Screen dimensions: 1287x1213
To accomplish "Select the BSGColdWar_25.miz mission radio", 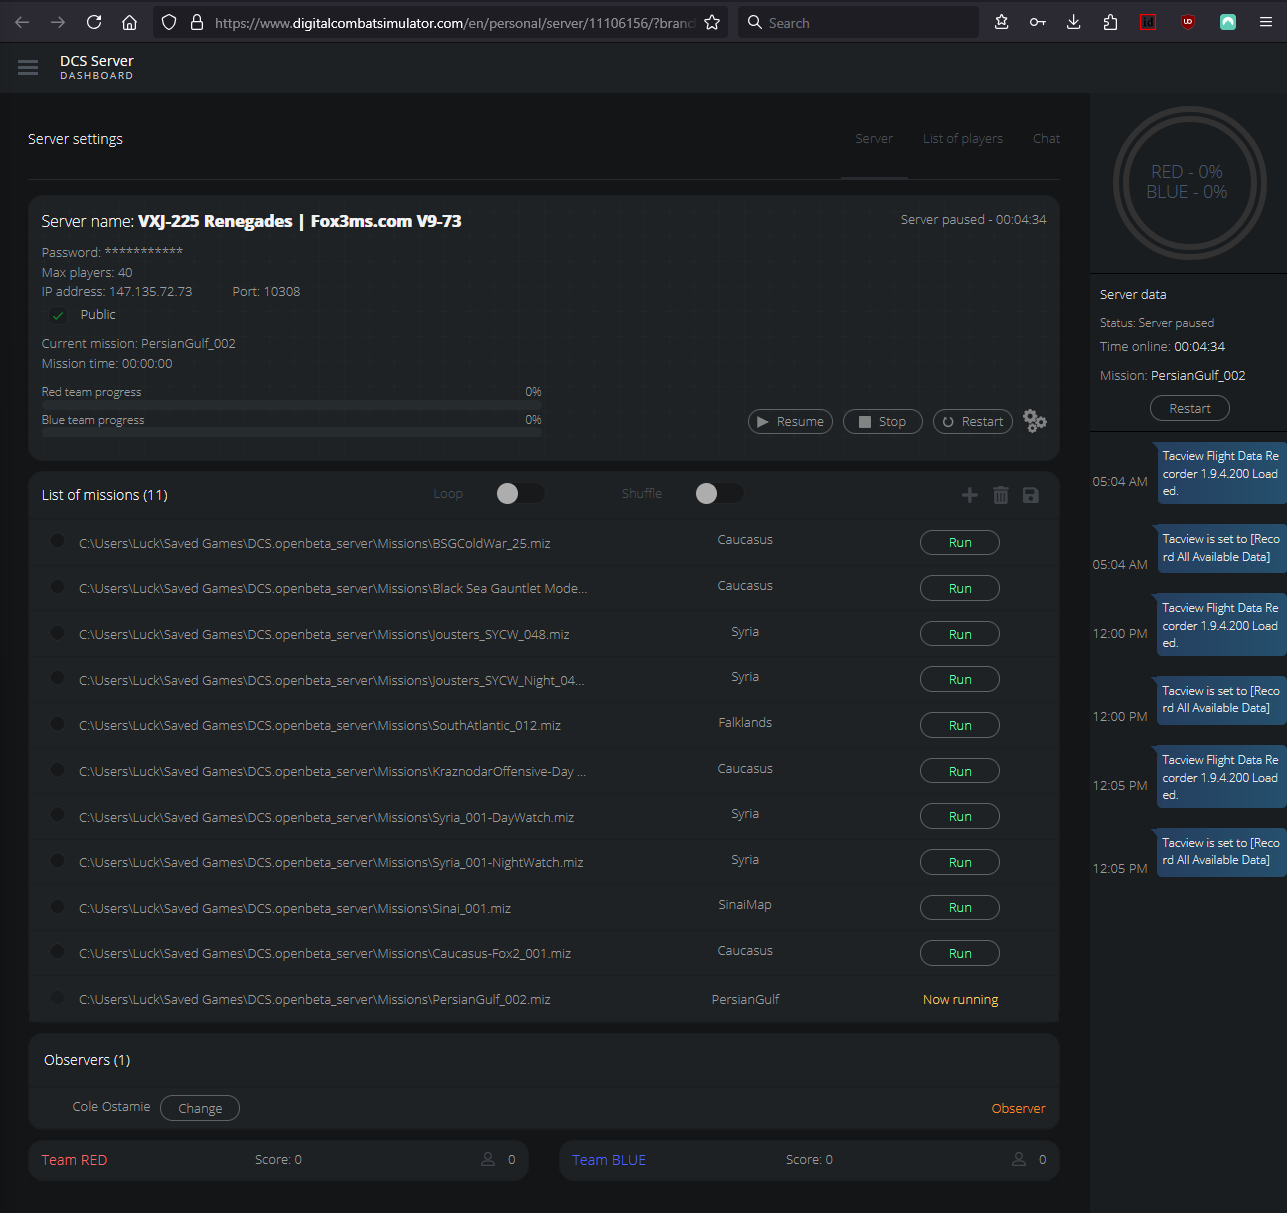I will 57,541.
